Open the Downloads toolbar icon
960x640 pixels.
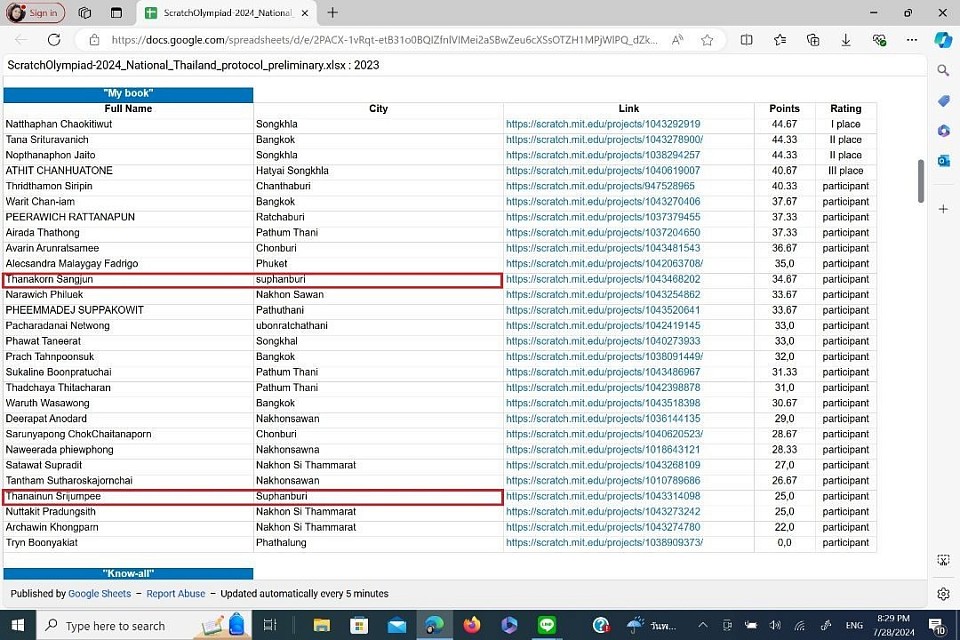pos(846,40)
